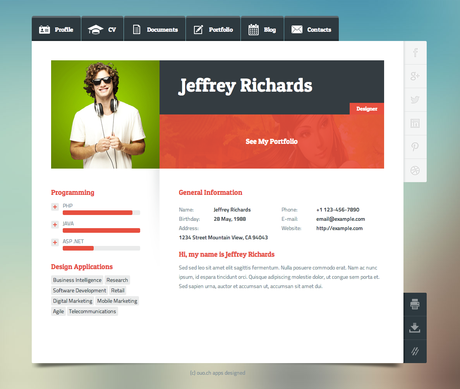460x389 pixels.
Task: Click the General Information heading
Action: [210, 192]
